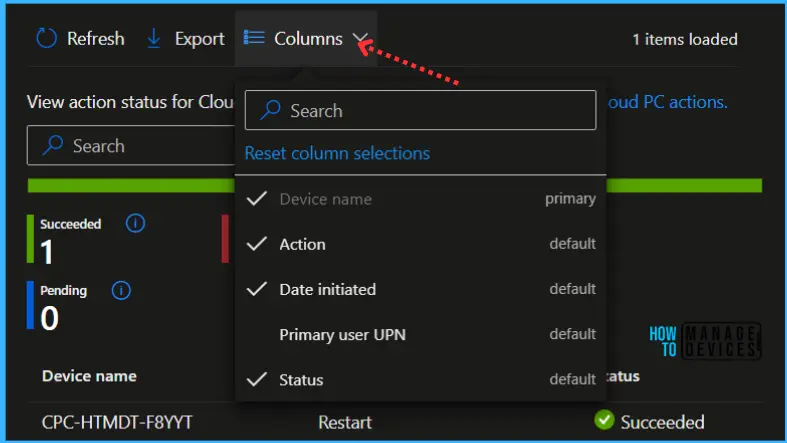Collapse the Columns dropdown chevron
Image resolution: width=787 pixels, height=443 pixels.
[360, 38]
